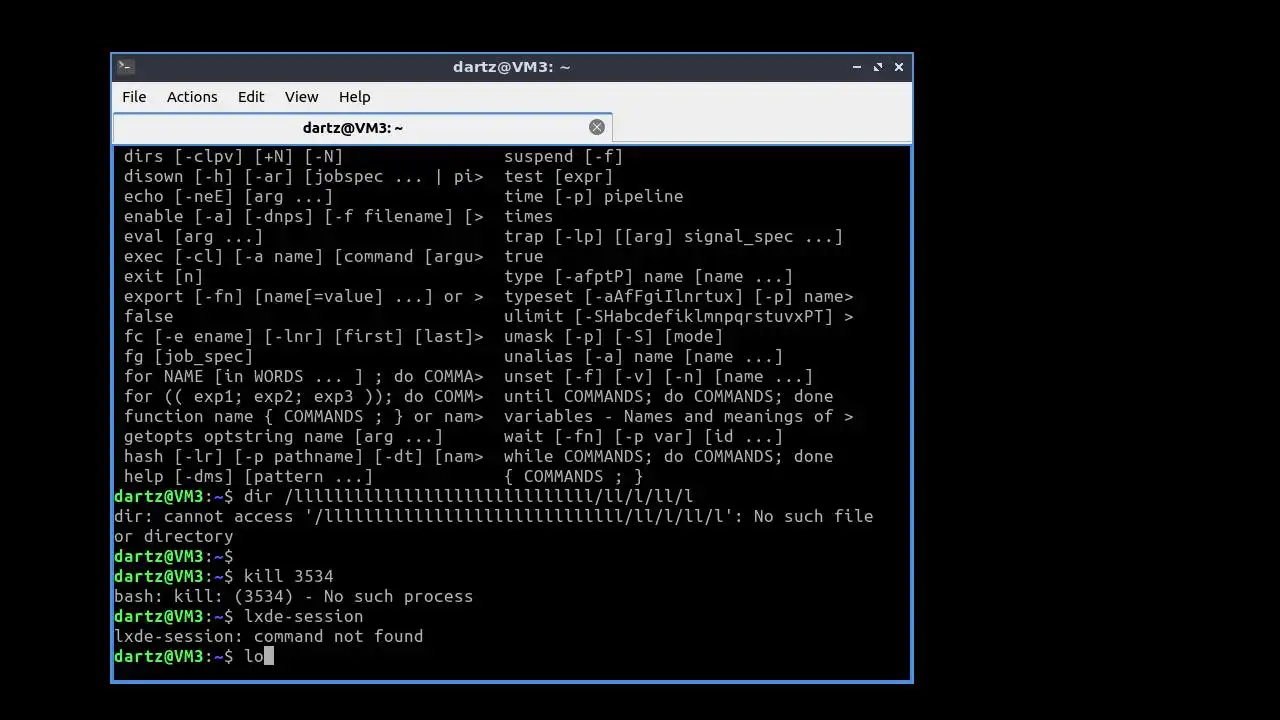Click 'trap [-lp] [[arg] signal_spec ...]' entry

(x=674, y=236)
